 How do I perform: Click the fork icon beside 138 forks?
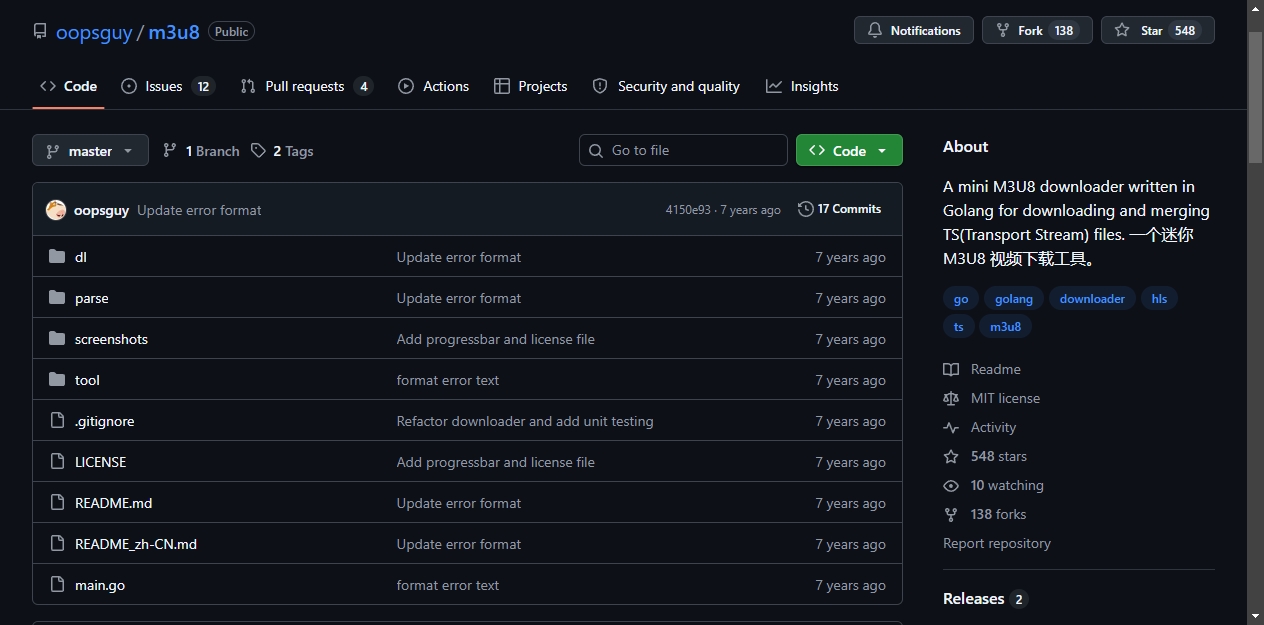(x=951, y=514)
